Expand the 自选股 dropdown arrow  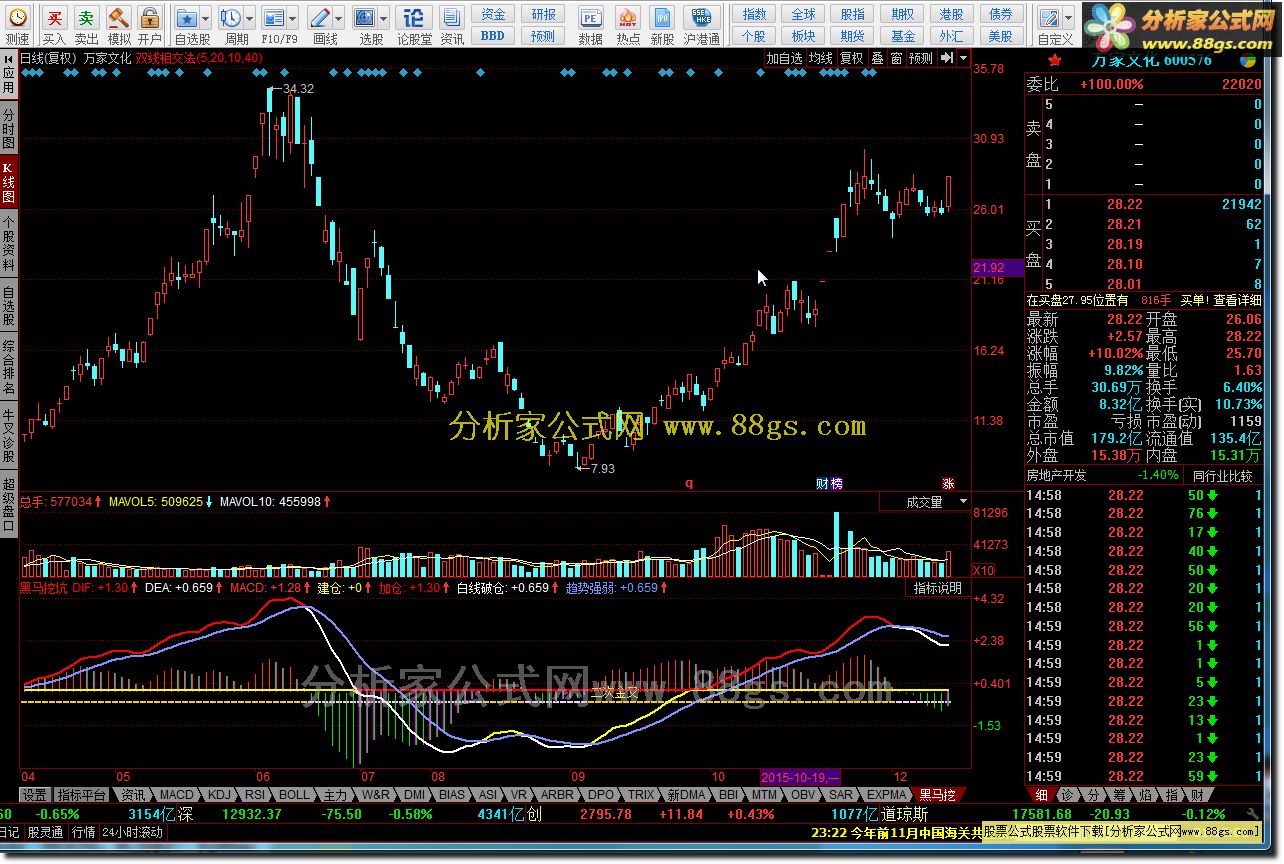point(206,18)
